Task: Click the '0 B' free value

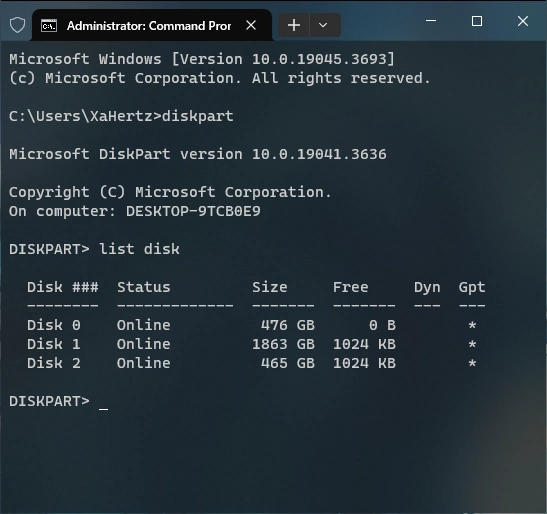Action: 382,325
